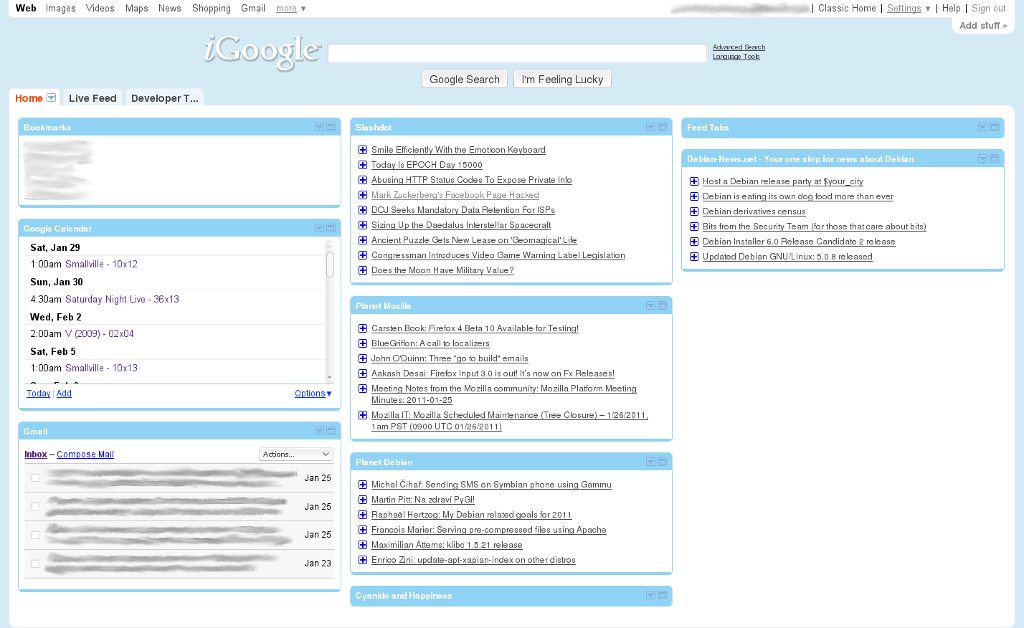Screen dimensions: 1024x628
Task: Expand plus icon for 'Mozilla IT: Mozilla Scheduled Maintenance'
Action: click(x=362, y=415)
